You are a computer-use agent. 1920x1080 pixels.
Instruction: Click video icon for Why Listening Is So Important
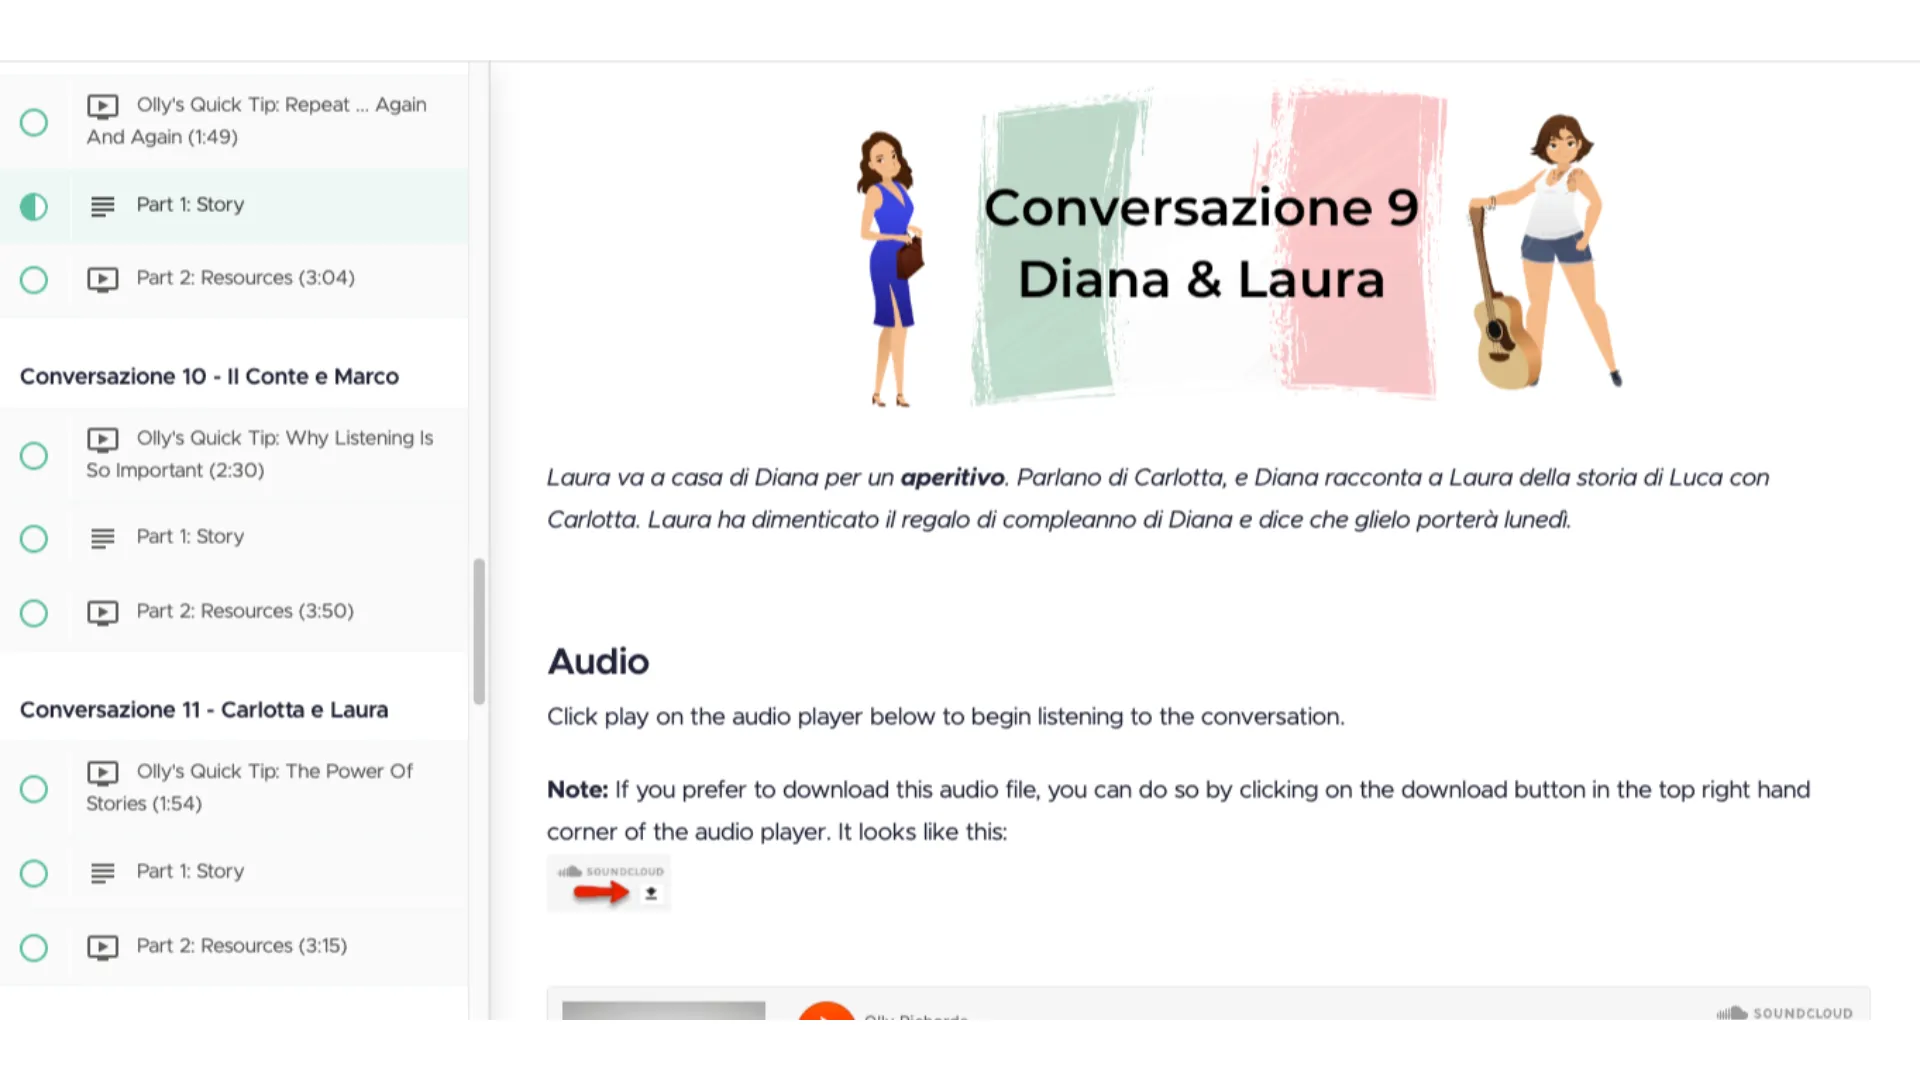(102, 439)
